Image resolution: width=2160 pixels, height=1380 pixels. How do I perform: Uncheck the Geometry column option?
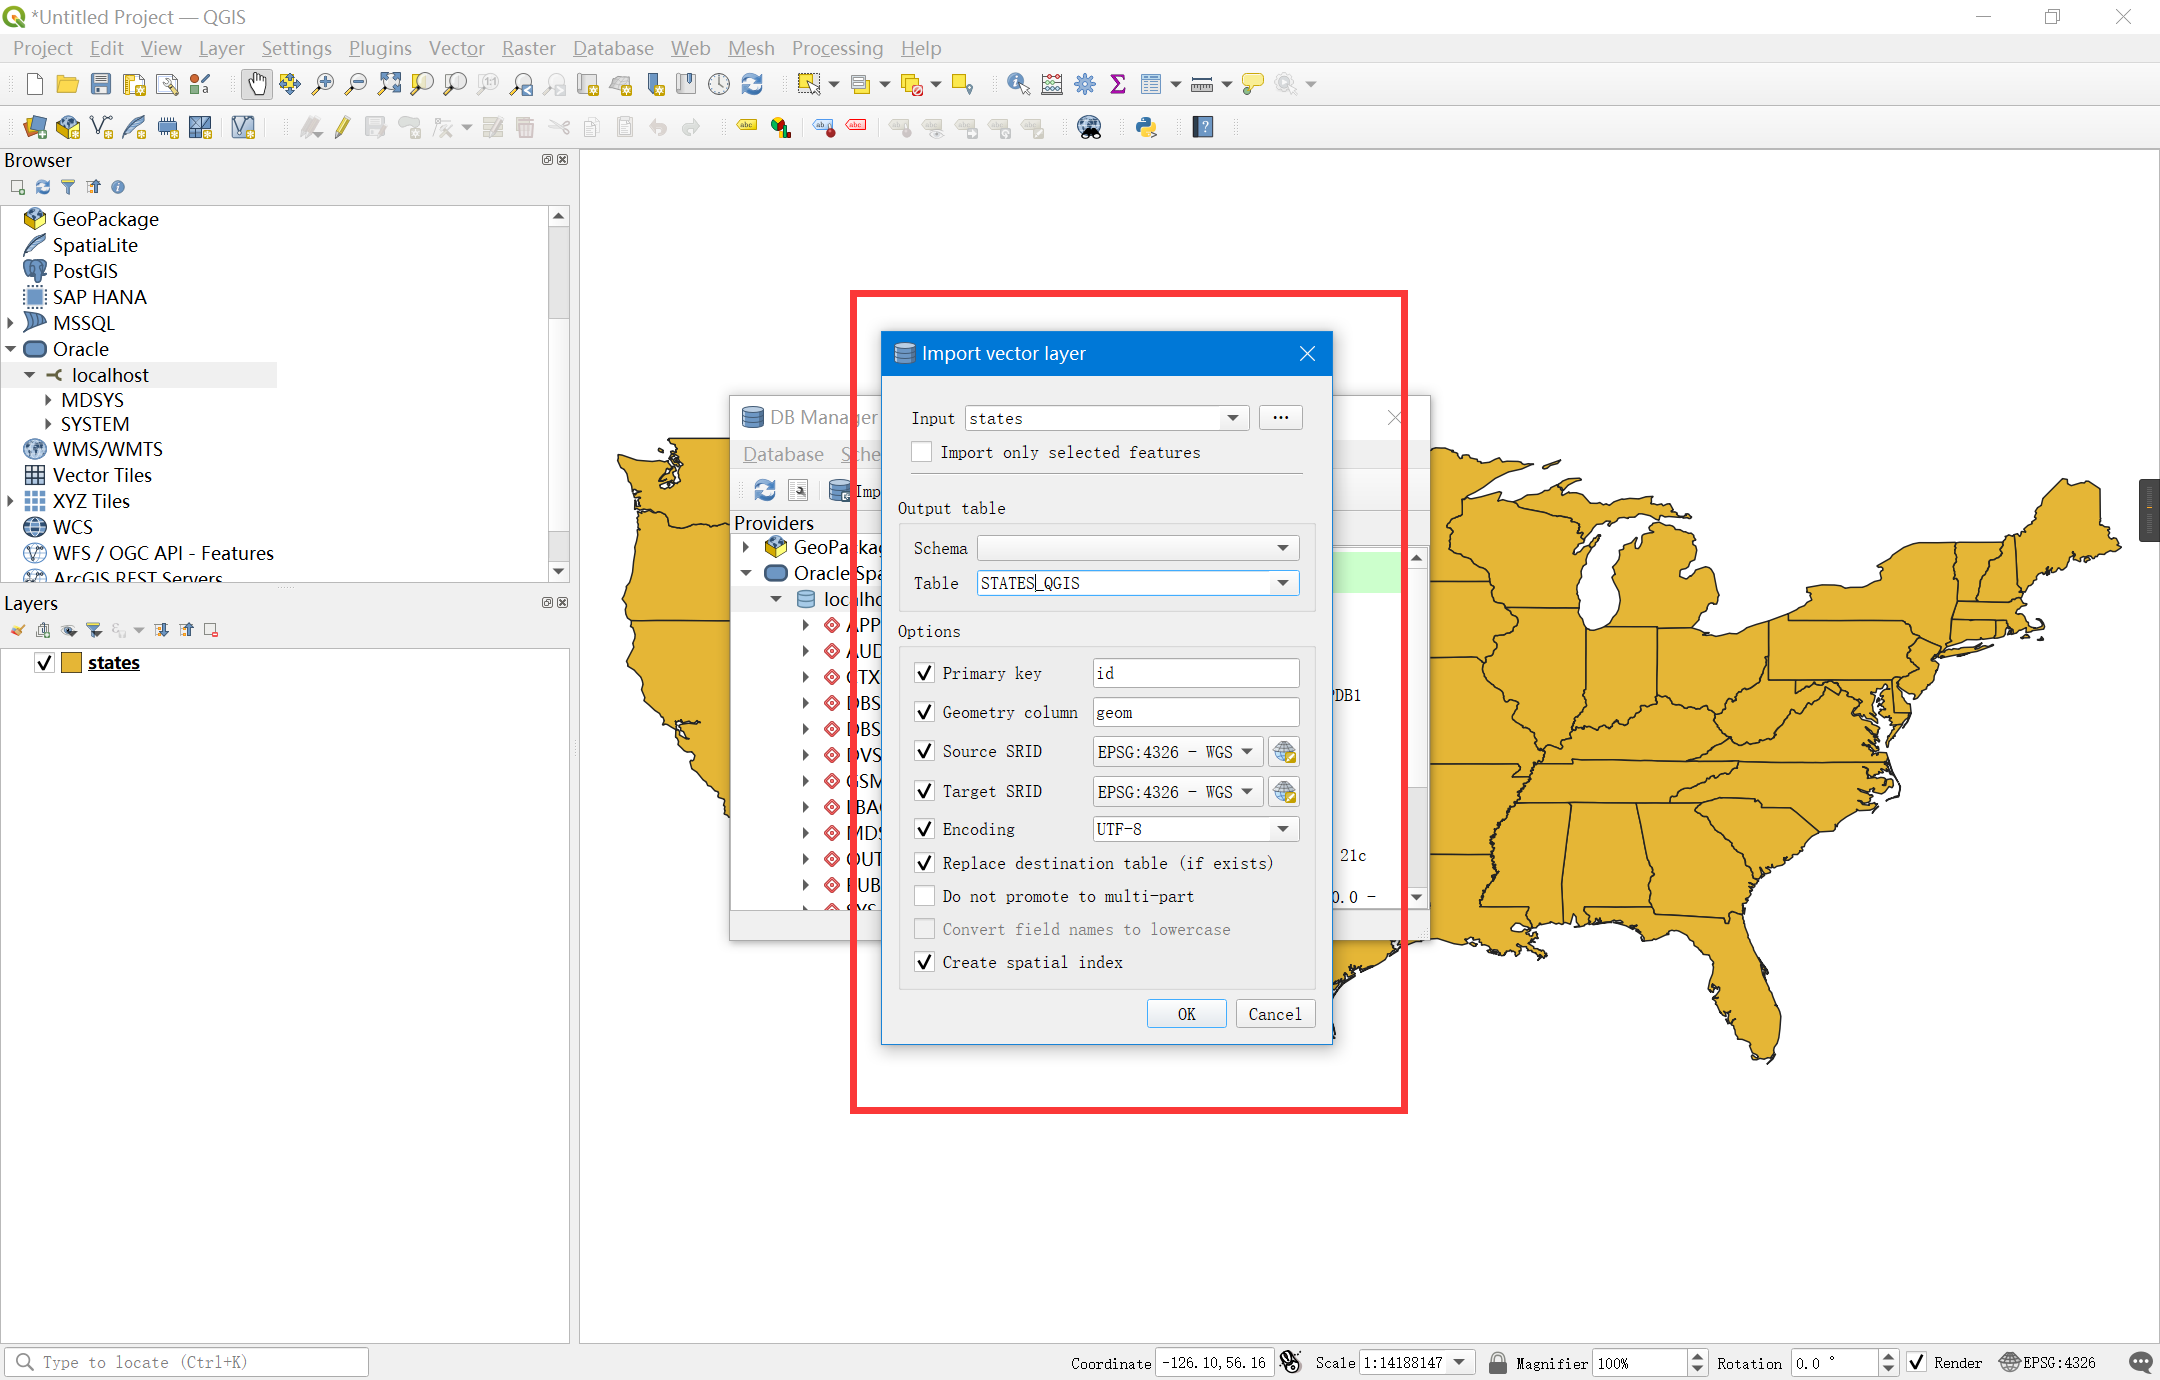925,712
